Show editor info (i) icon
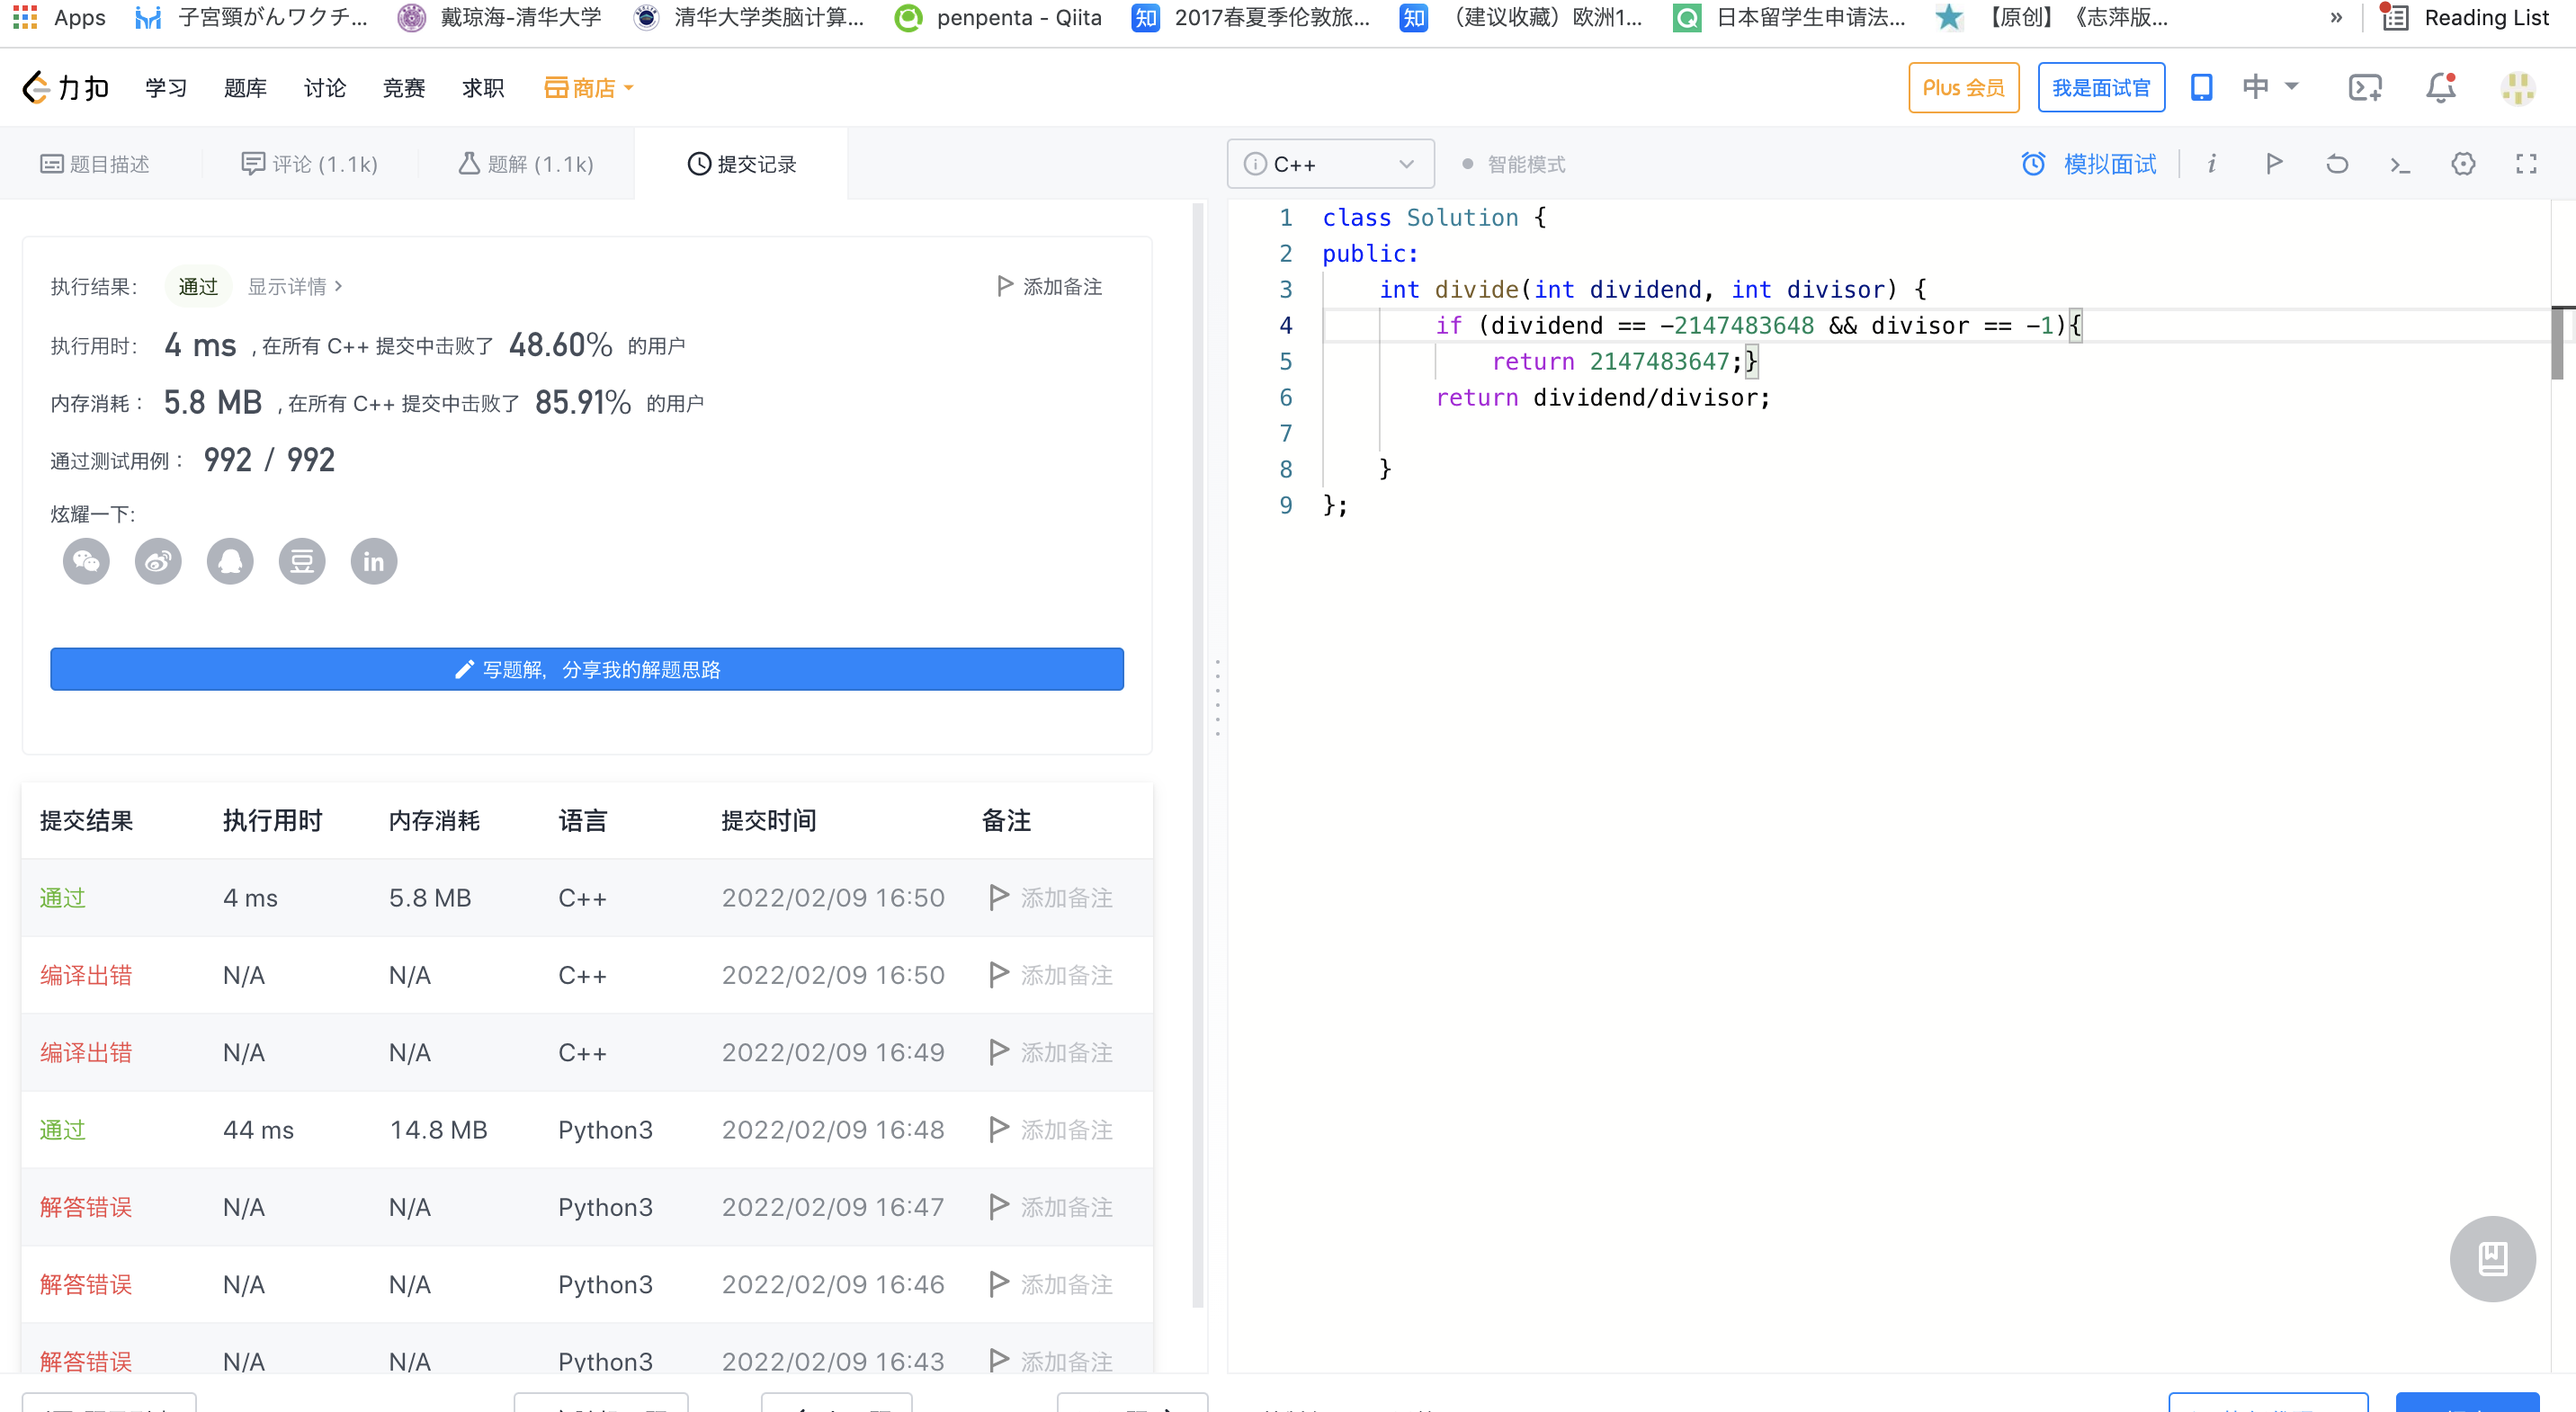The height and width of the screenshot is (1412, 2576). coord(2211,164)
